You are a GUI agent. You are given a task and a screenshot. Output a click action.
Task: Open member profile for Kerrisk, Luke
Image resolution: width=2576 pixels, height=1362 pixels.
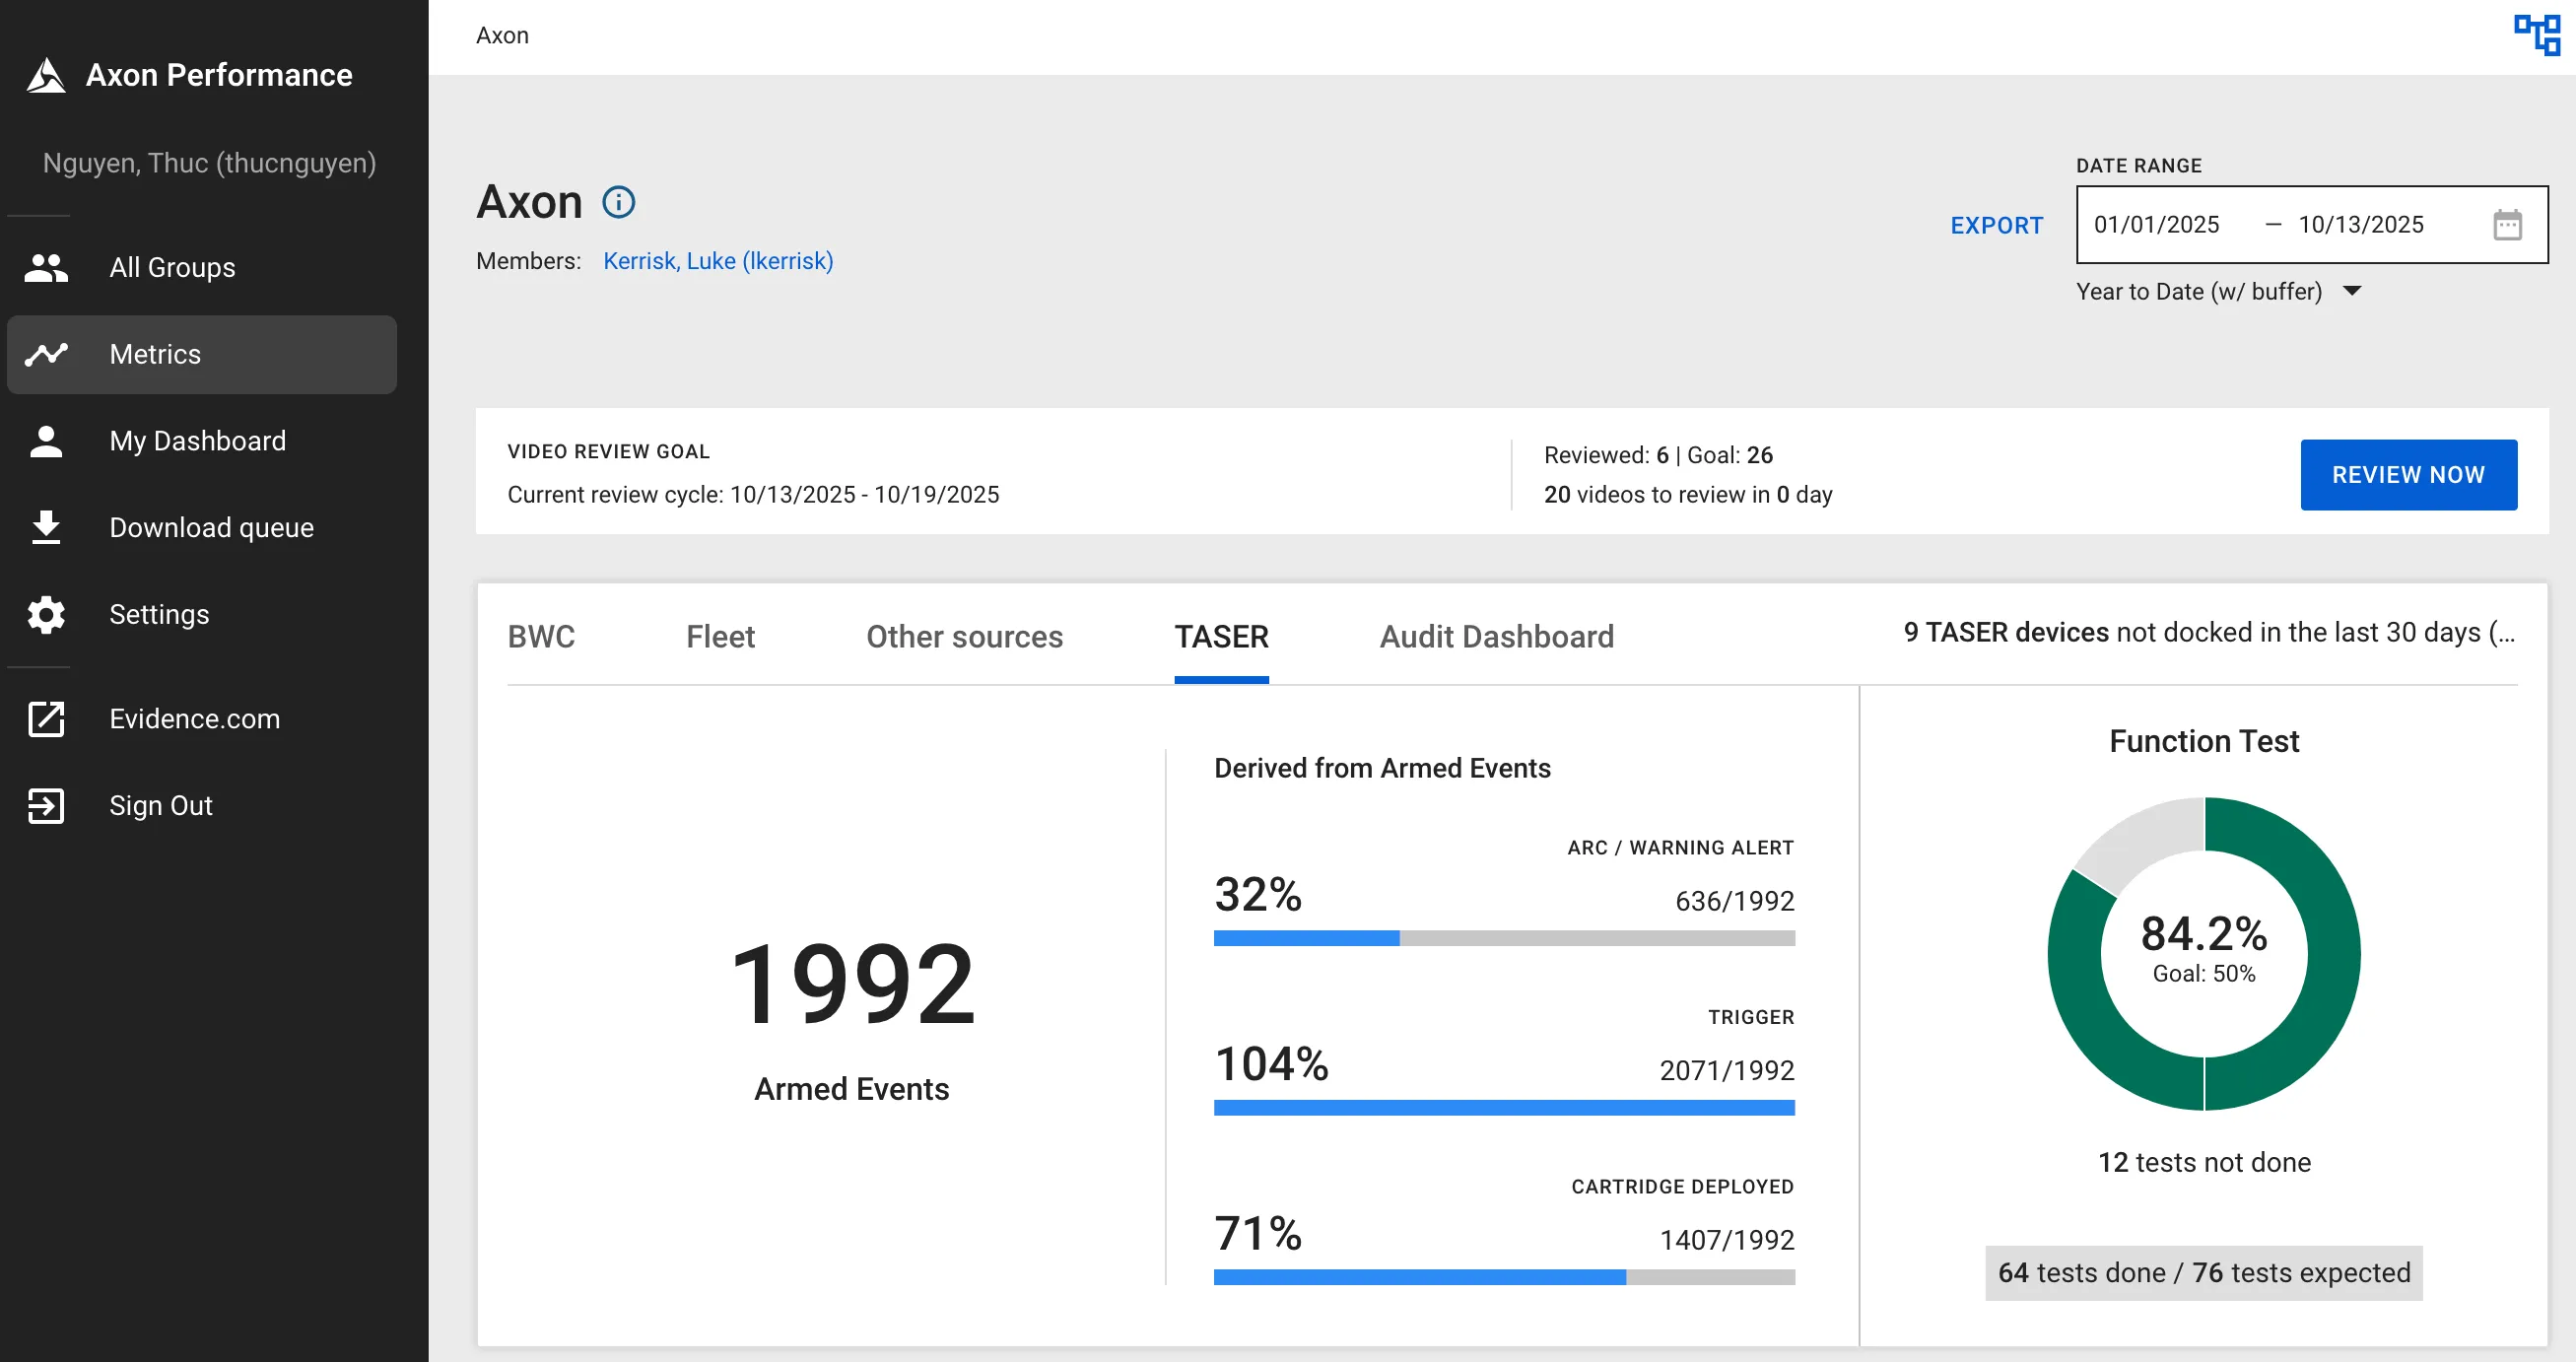coord(718,261)
